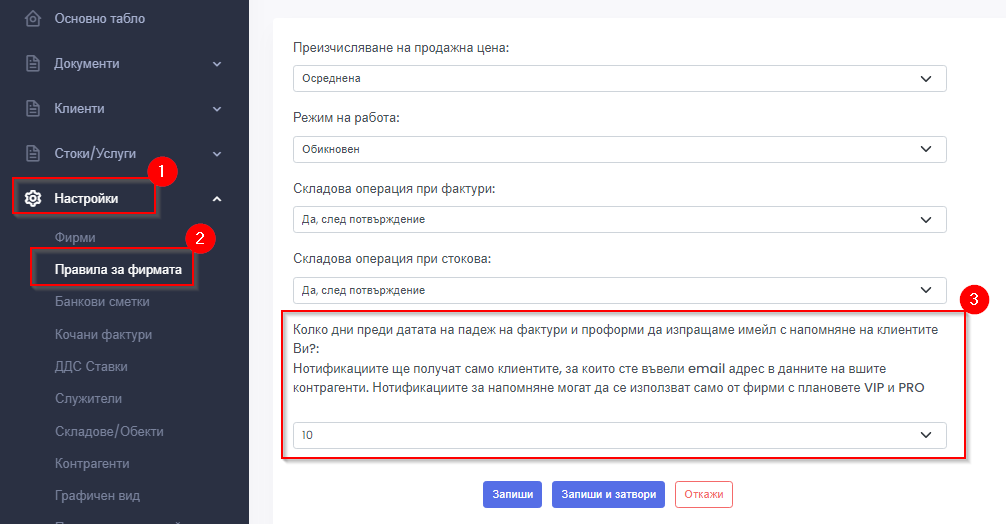Open ДДС Ставки settings page
Viewport: 1006px width, 524px height.
tap(91, 366)
